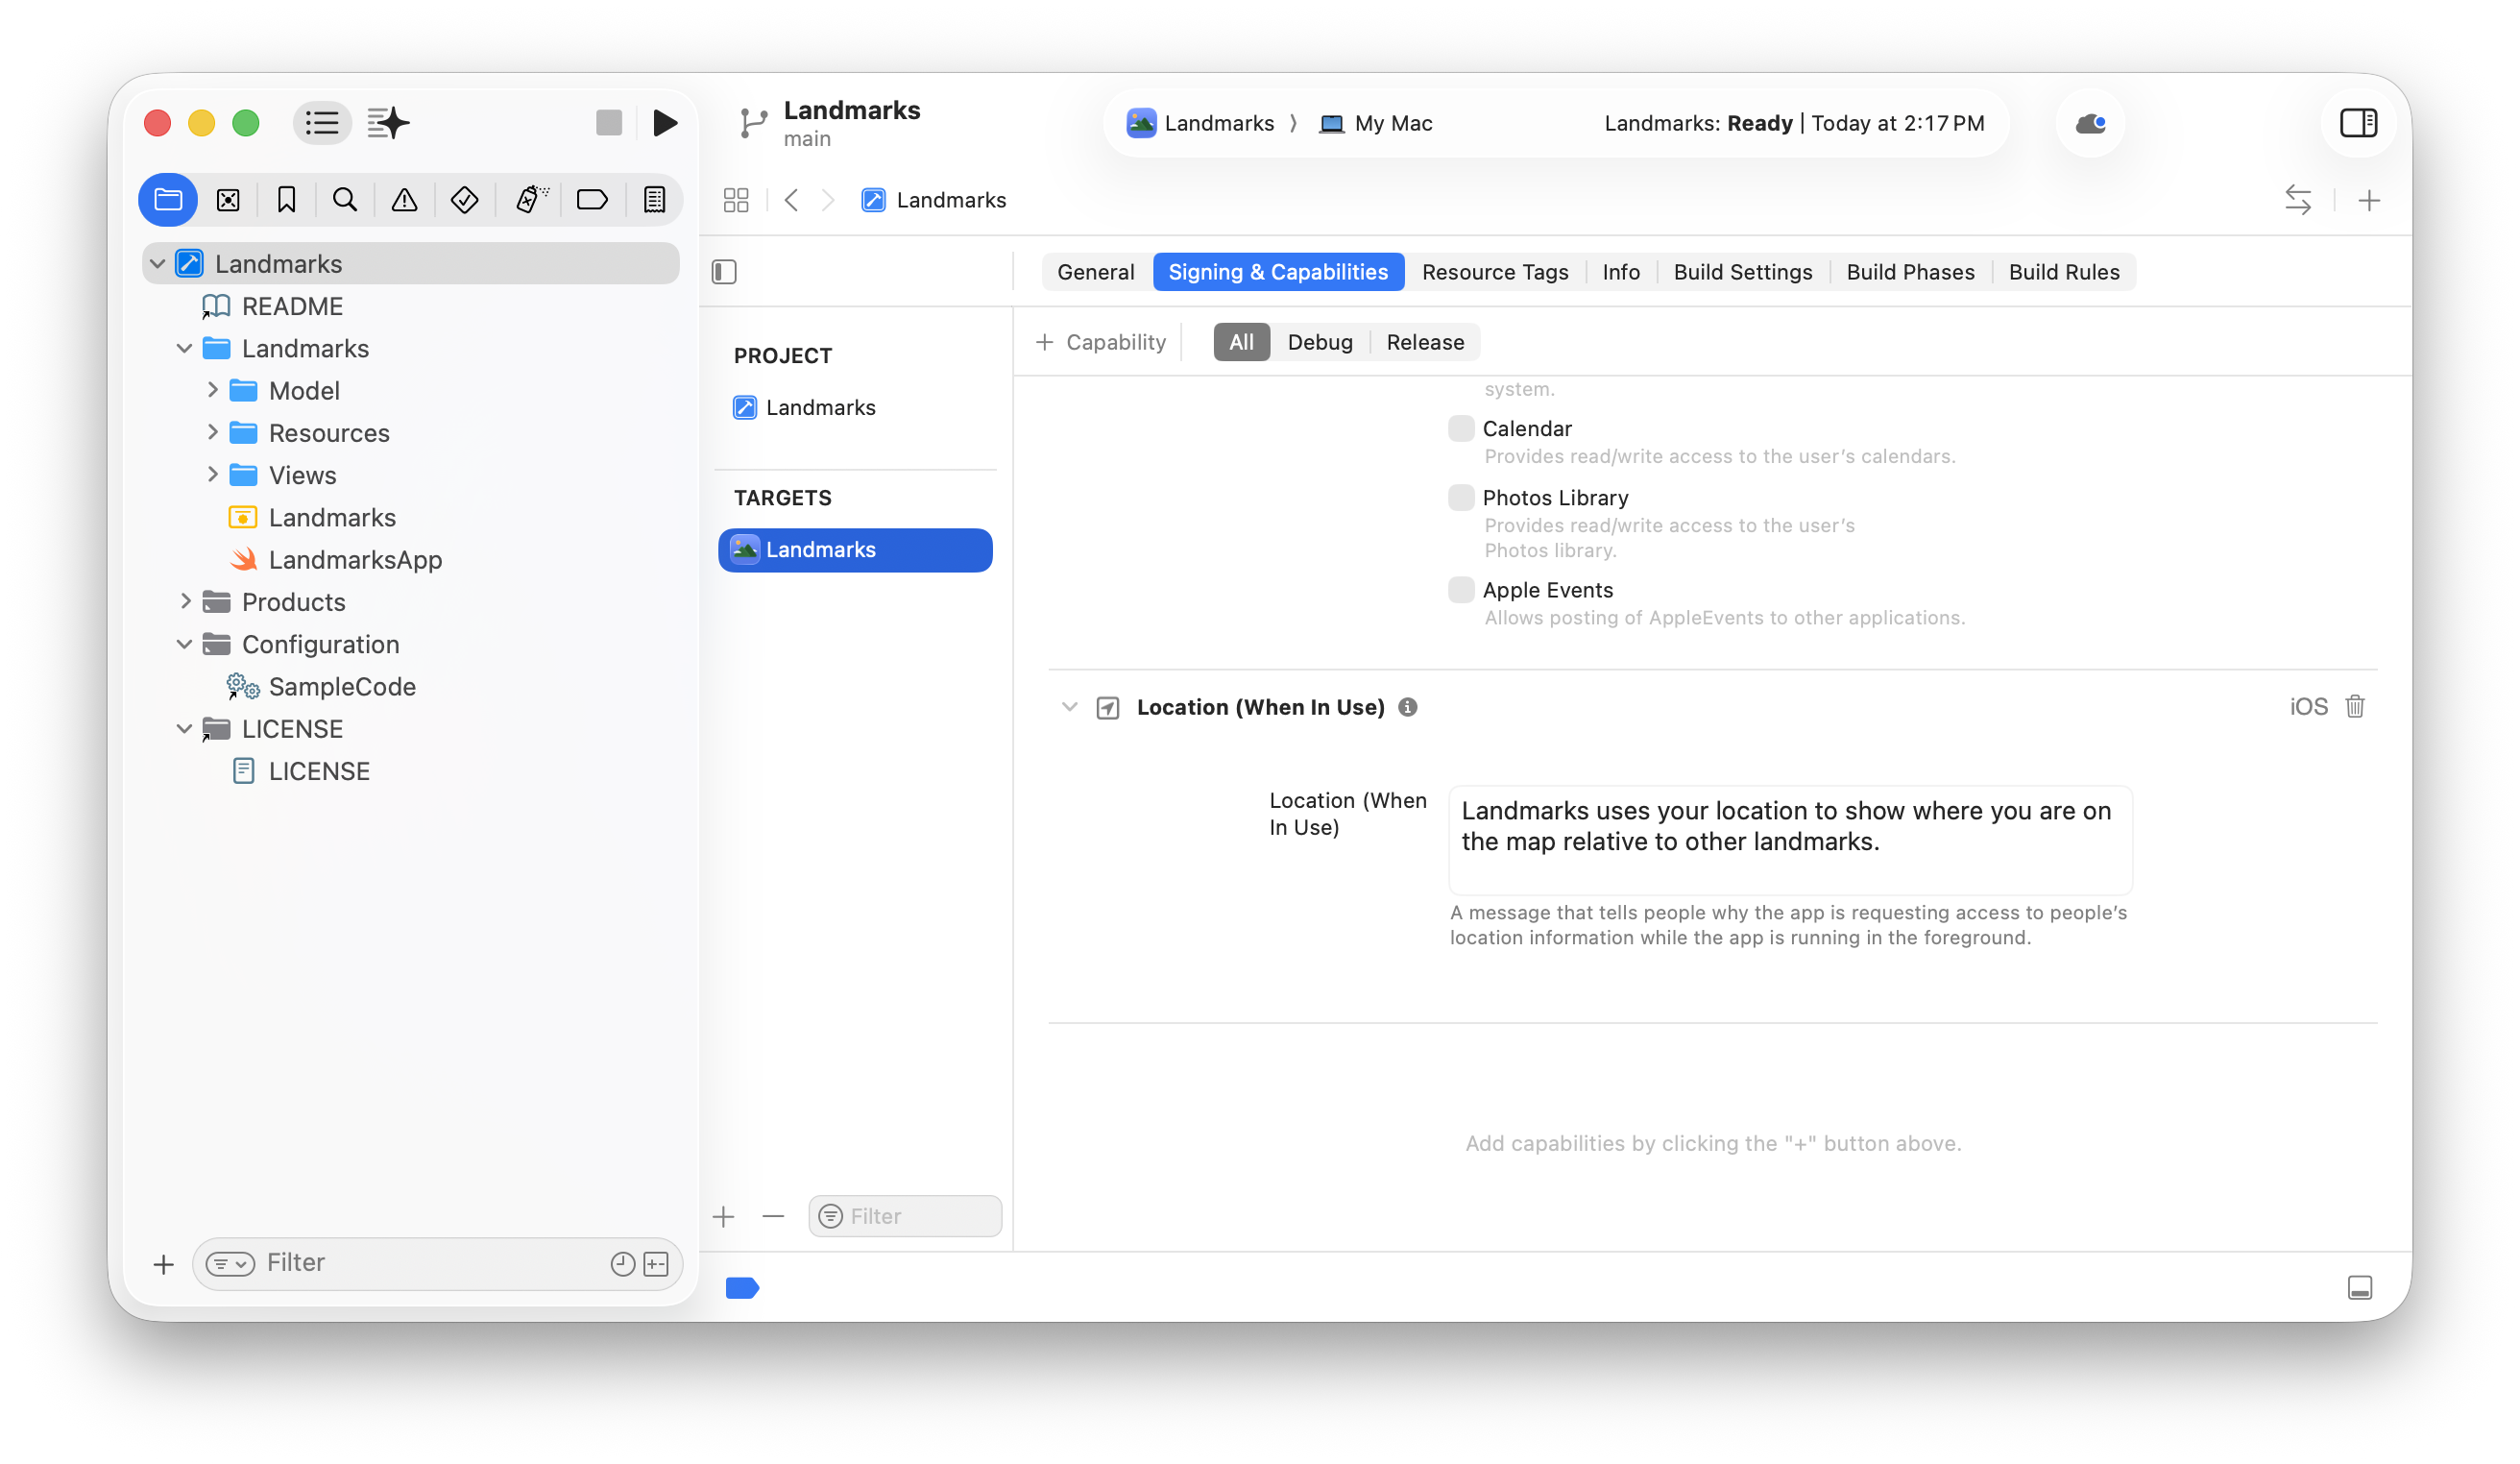2520x1464 pixels.
Task: Show recently changed files filter clock icon
Action: pyautogui.click(x=623, y=1264)
